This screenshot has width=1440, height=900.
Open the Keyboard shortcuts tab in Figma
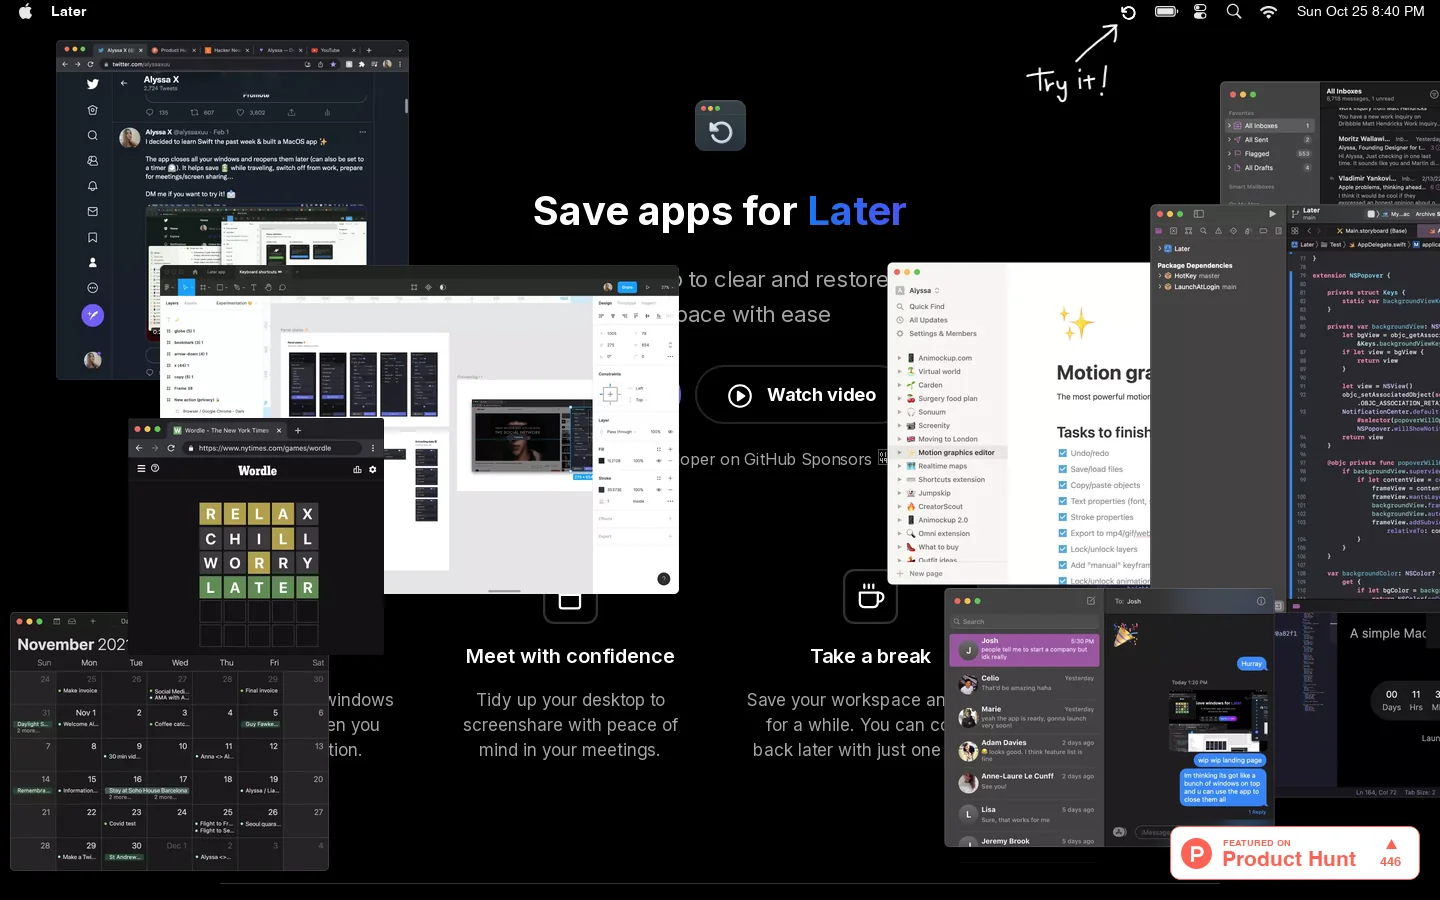point(260,272)
